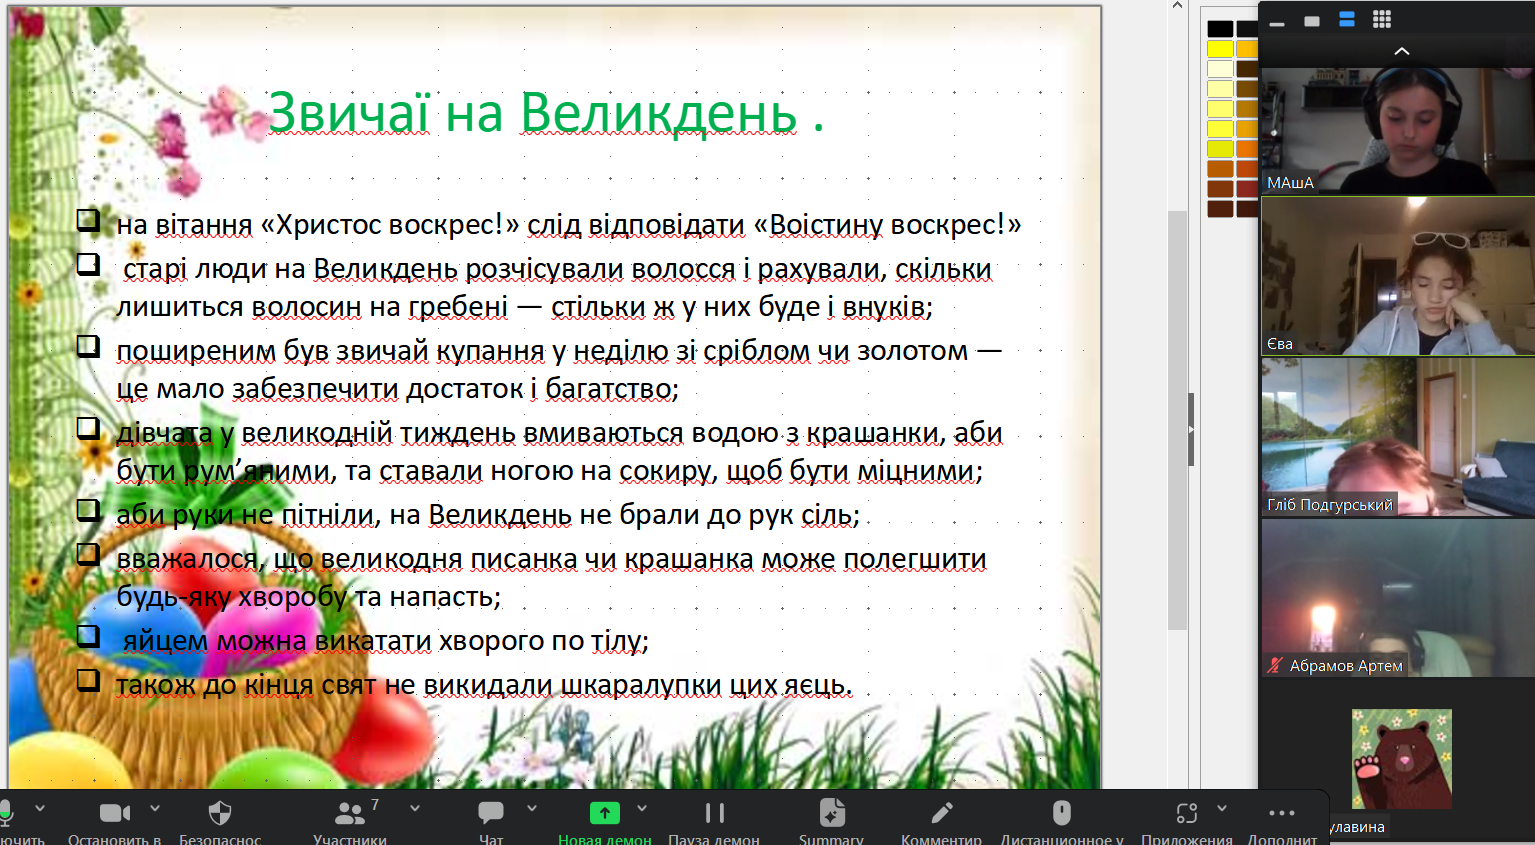
Task: Pick black swatch in left column
Action: (x=1219, y=28)
